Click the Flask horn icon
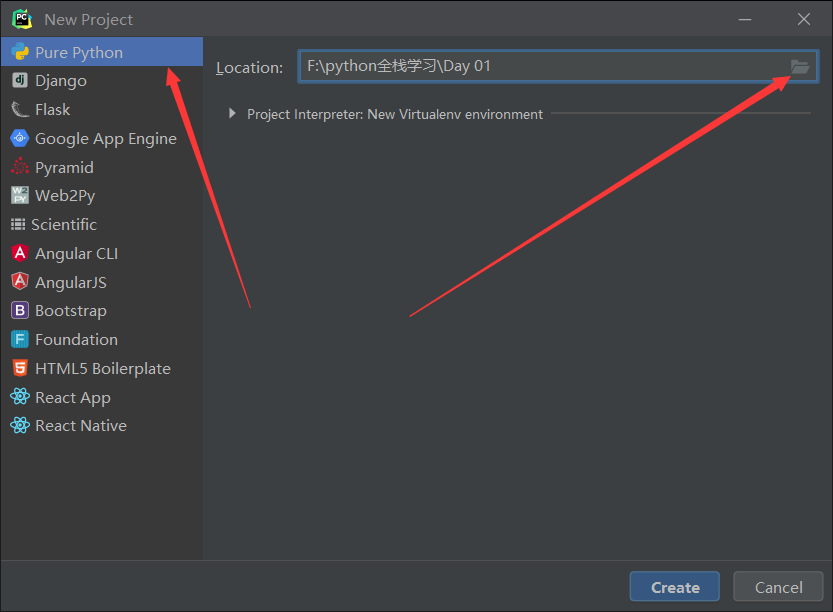Image resolution: width=833 pixels, height=612 pixels. [20, 109]
